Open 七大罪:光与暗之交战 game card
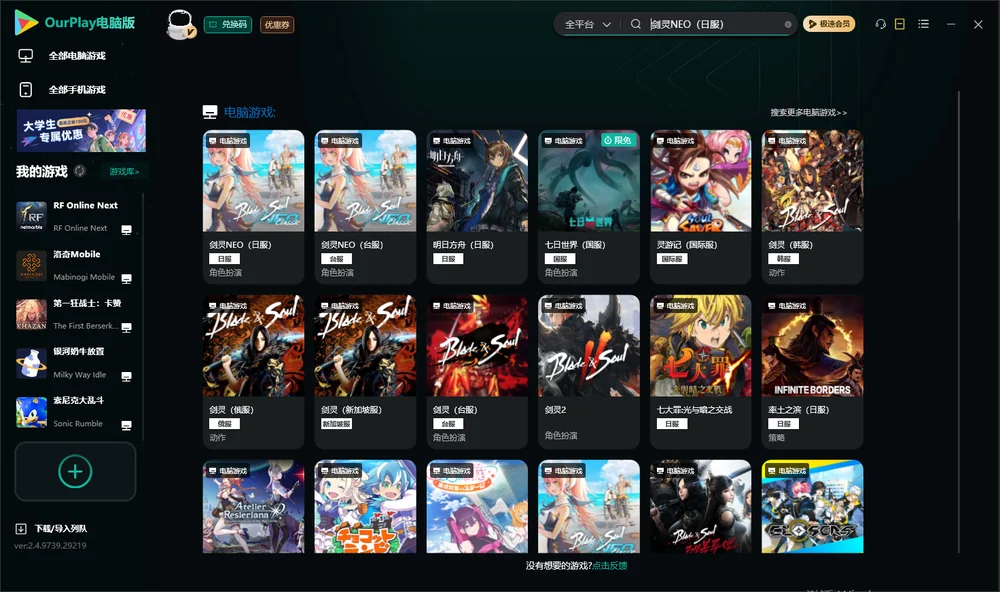Viewport: 1000px width, 592px height. click(x=700, y=371)
